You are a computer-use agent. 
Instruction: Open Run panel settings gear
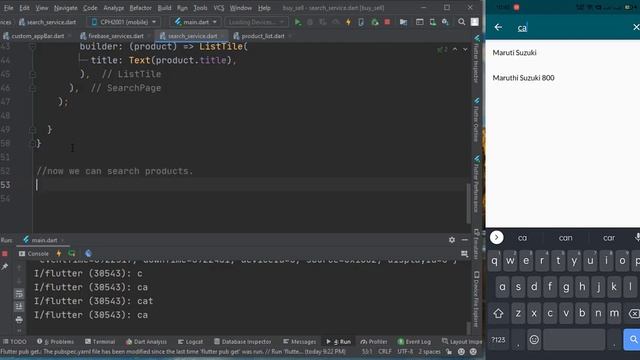tap(452, 240)
